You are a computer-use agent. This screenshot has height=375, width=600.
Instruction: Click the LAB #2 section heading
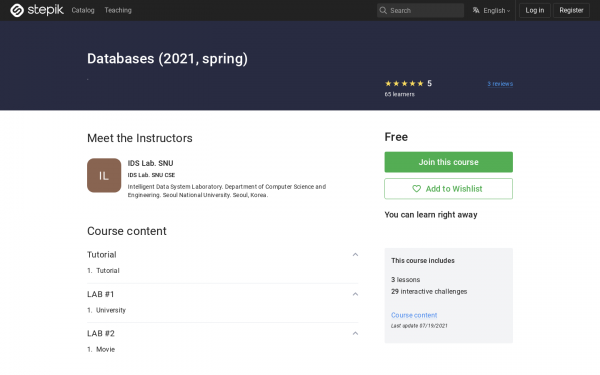coord(101,333)
